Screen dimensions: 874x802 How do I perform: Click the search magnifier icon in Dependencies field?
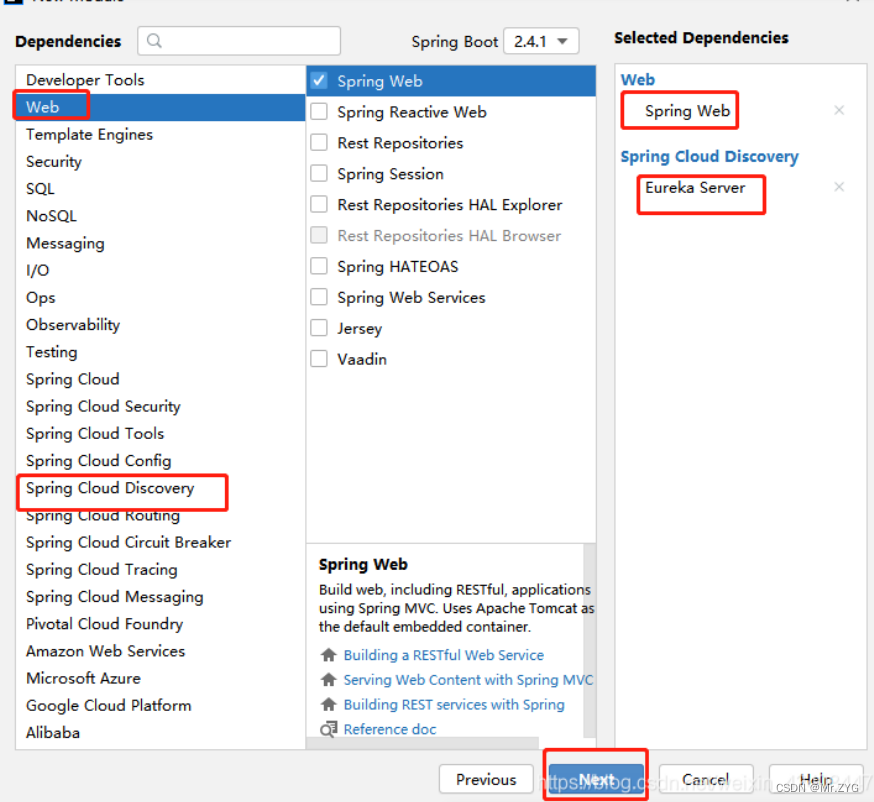154,41
